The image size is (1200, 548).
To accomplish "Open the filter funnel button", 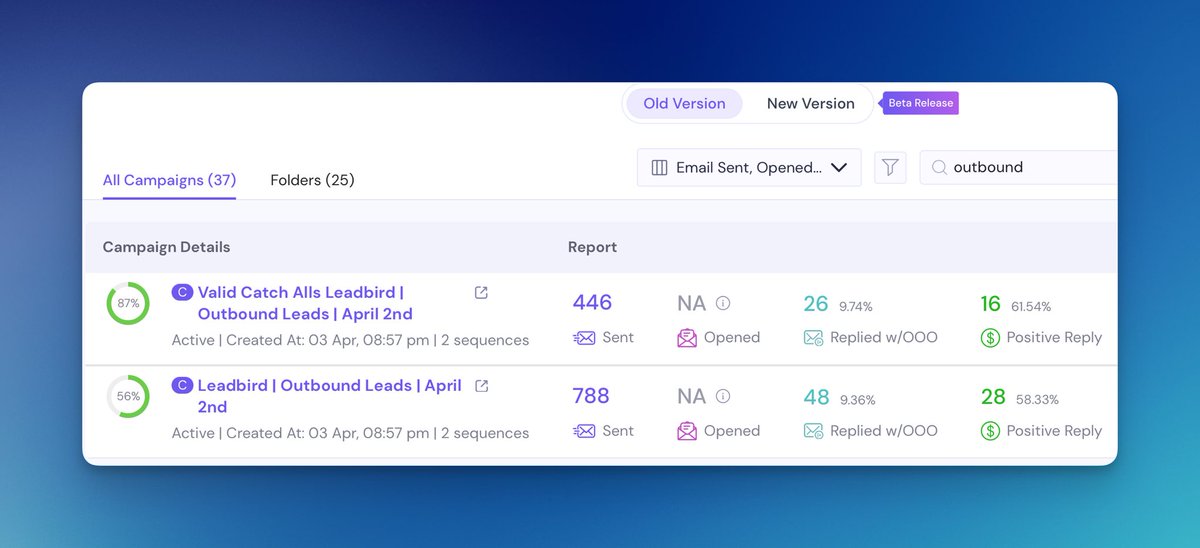I will (890, 168).
